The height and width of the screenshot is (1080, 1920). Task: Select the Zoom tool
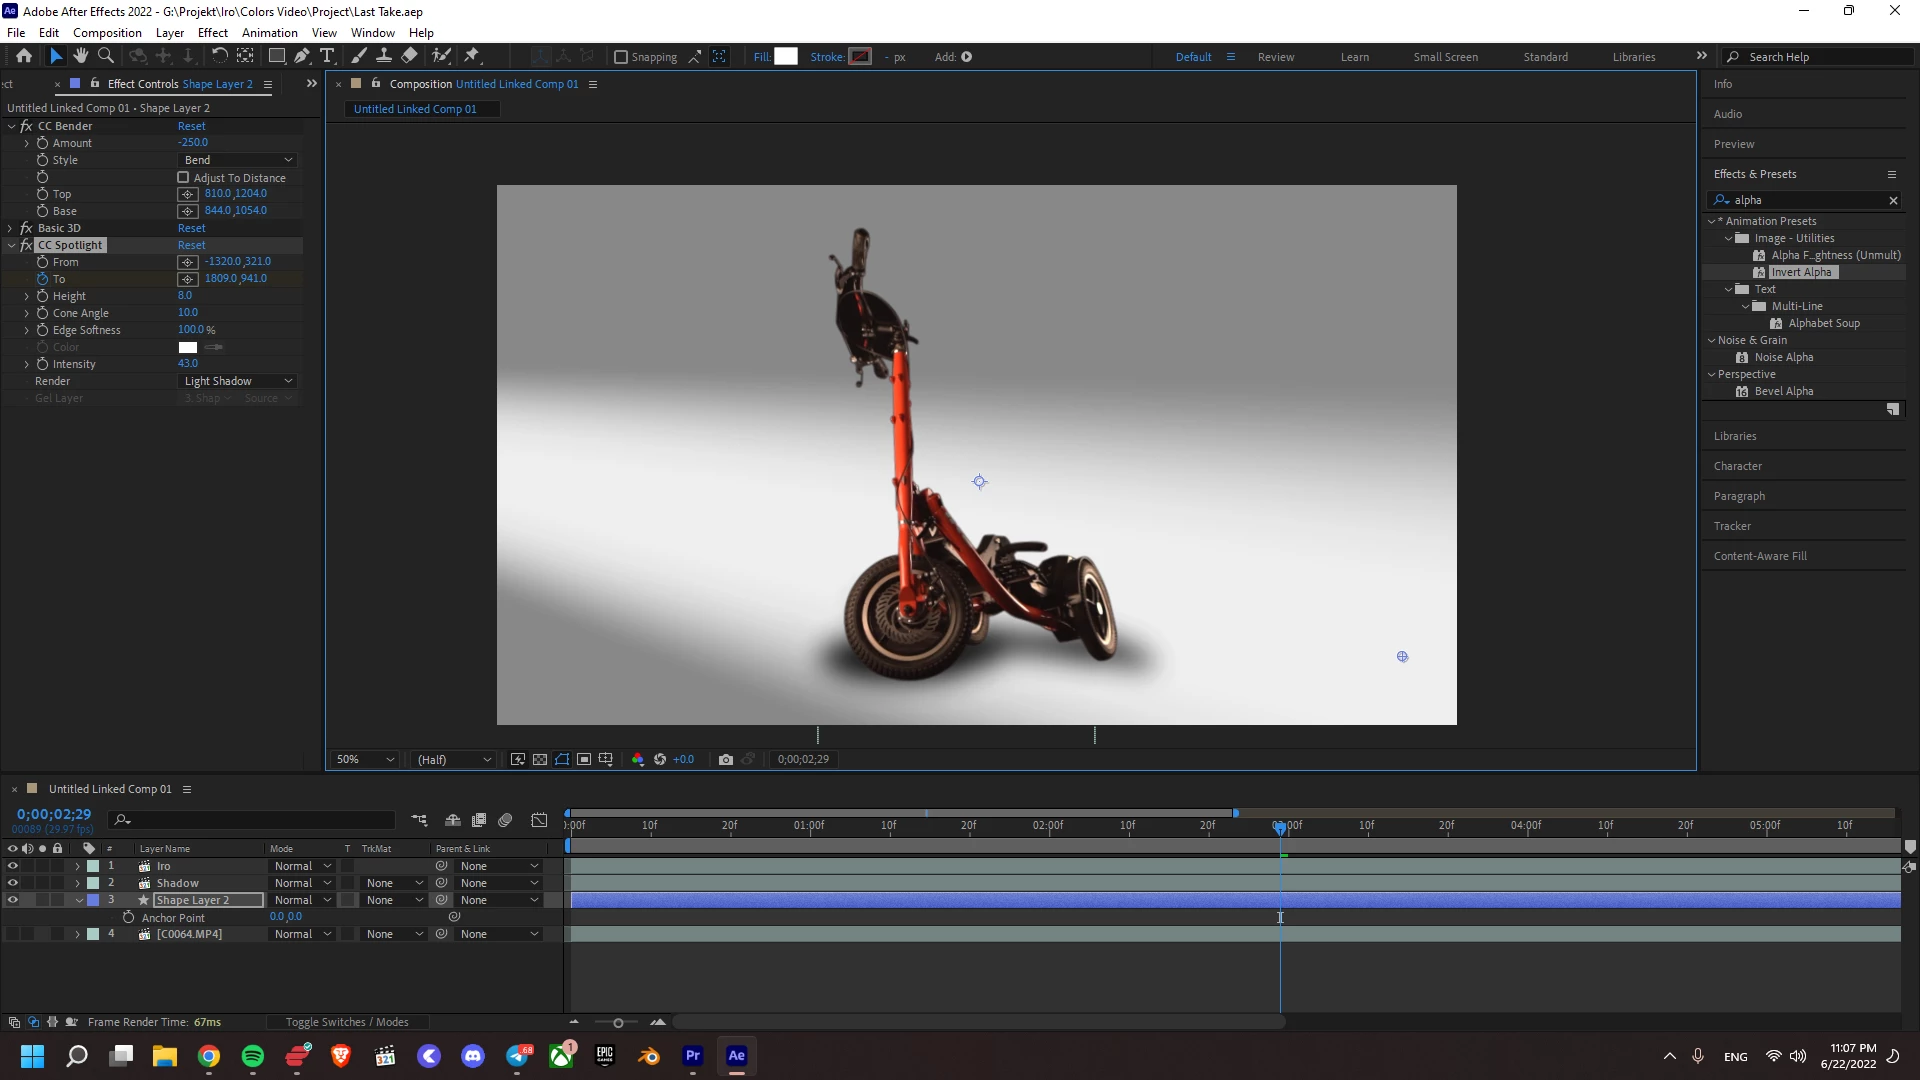click(x=105, y=56)
